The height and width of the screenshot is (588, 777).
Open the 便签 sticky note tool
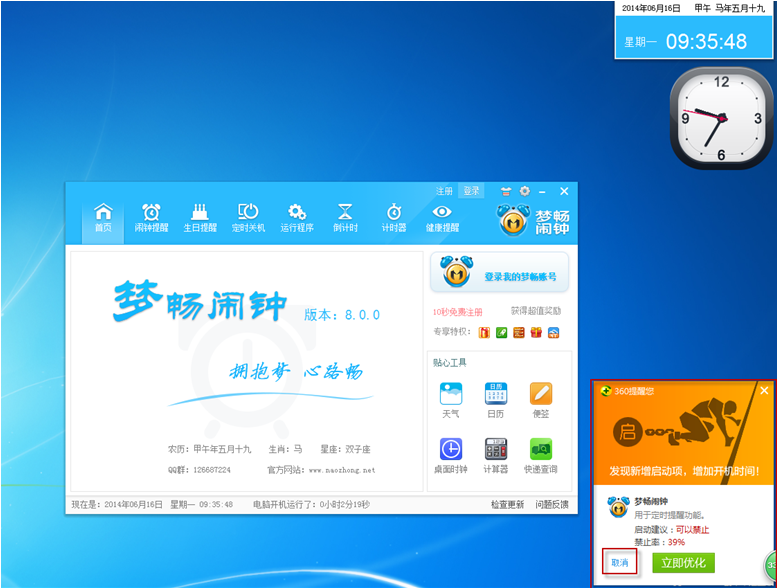541,400
